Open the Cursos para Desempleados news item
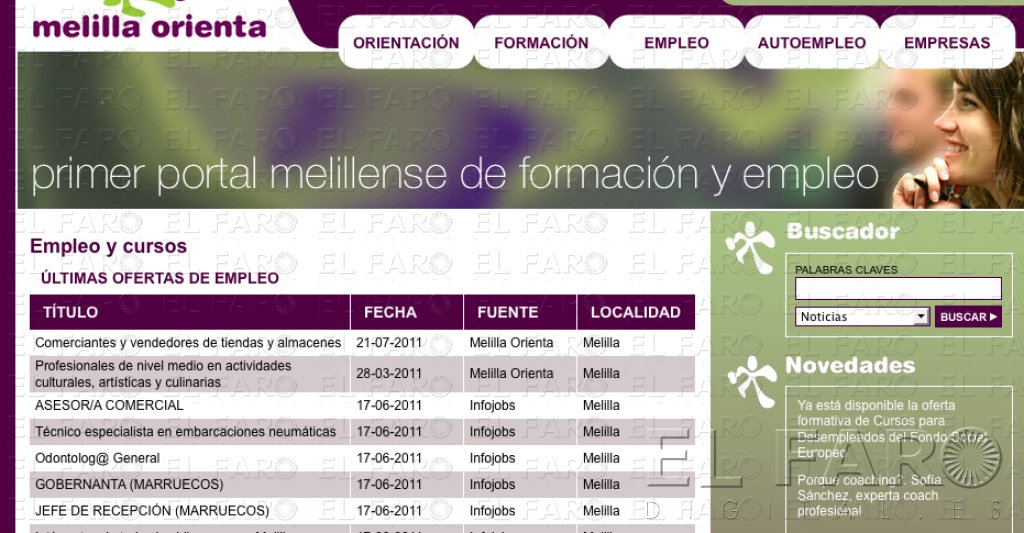This screenshot has height=533, width=1024. [891, 429]
